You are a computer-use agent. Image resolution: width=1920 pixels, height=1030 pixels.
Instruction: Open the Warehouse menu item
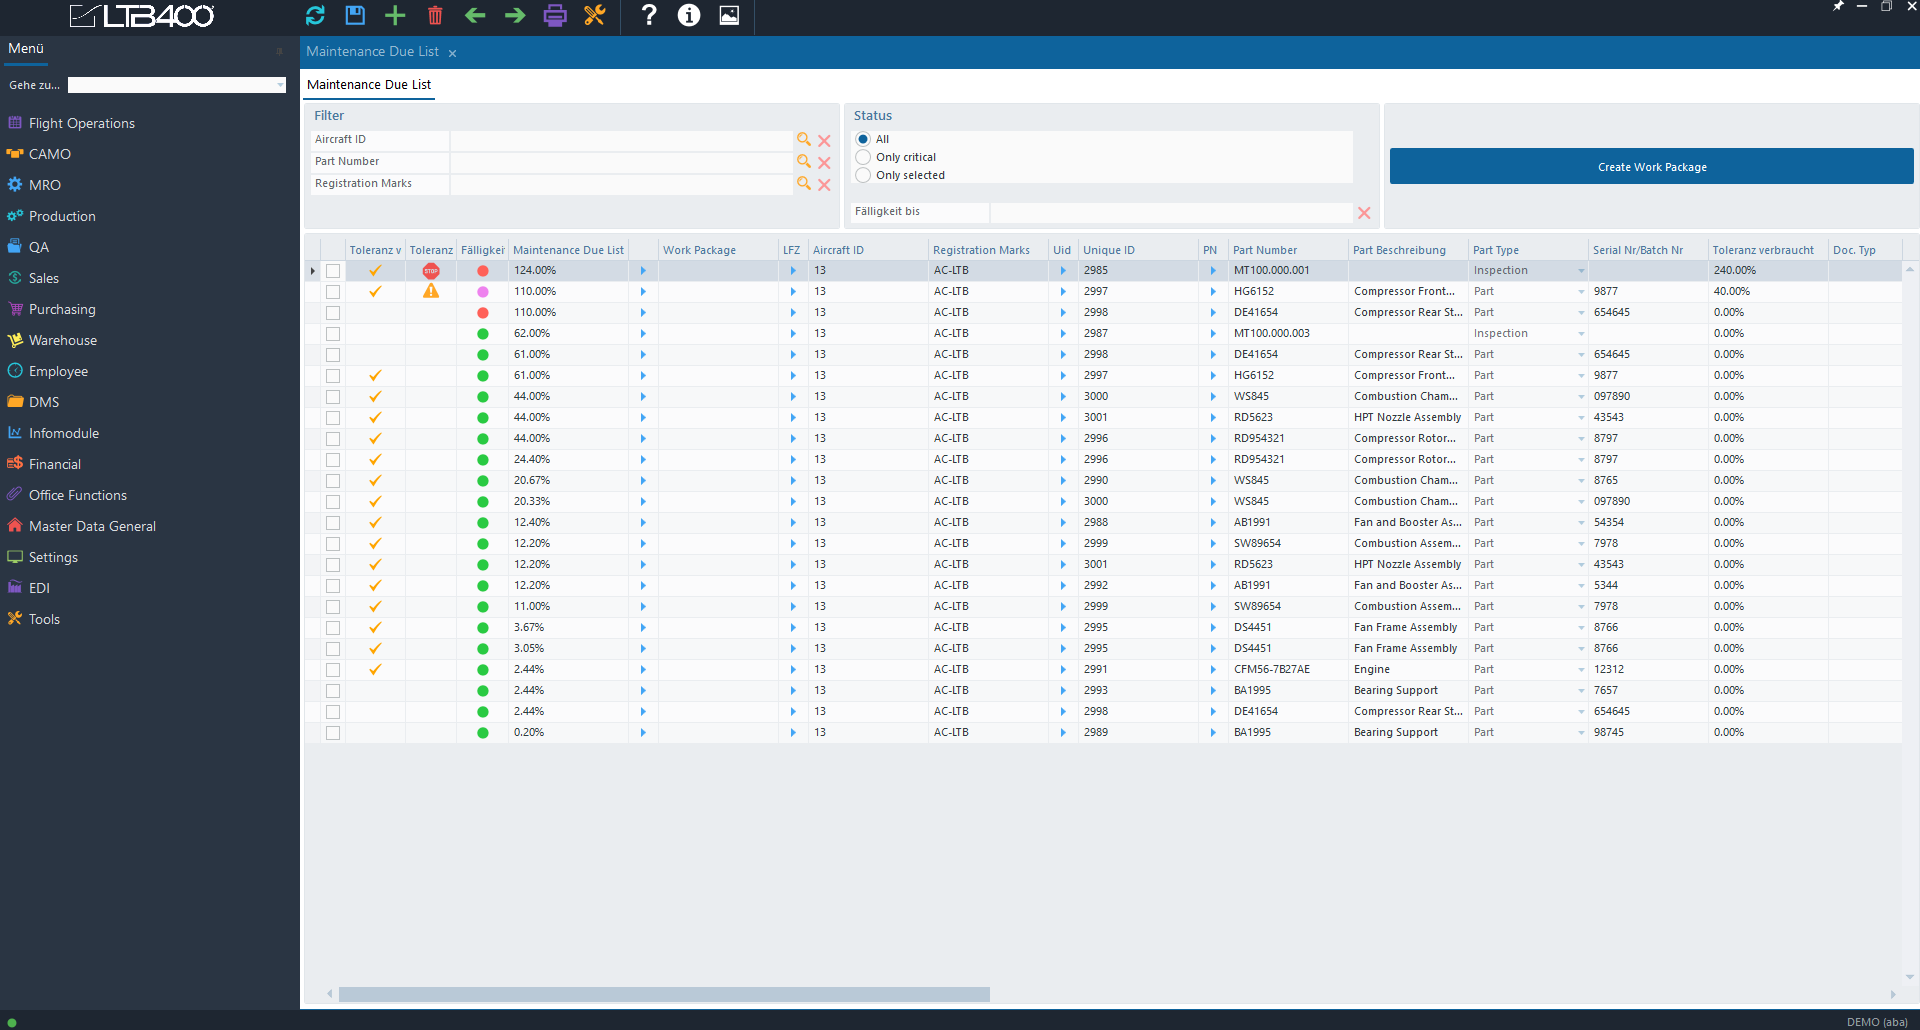coord(62,340)
